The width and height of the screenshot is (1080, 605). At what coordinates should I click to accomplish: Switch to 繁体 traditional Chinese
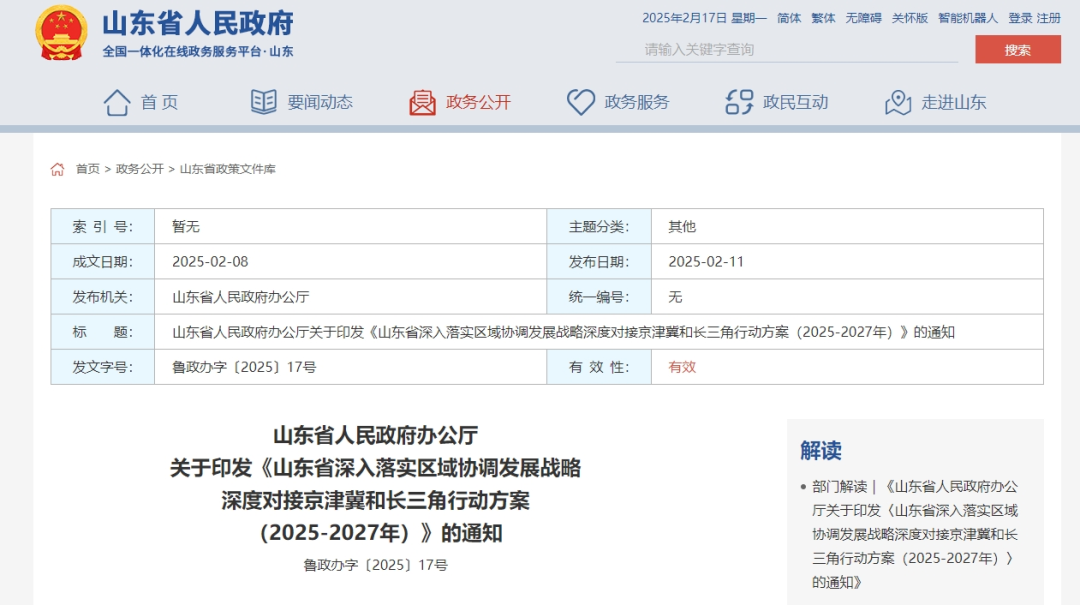[x=823, y=18]
